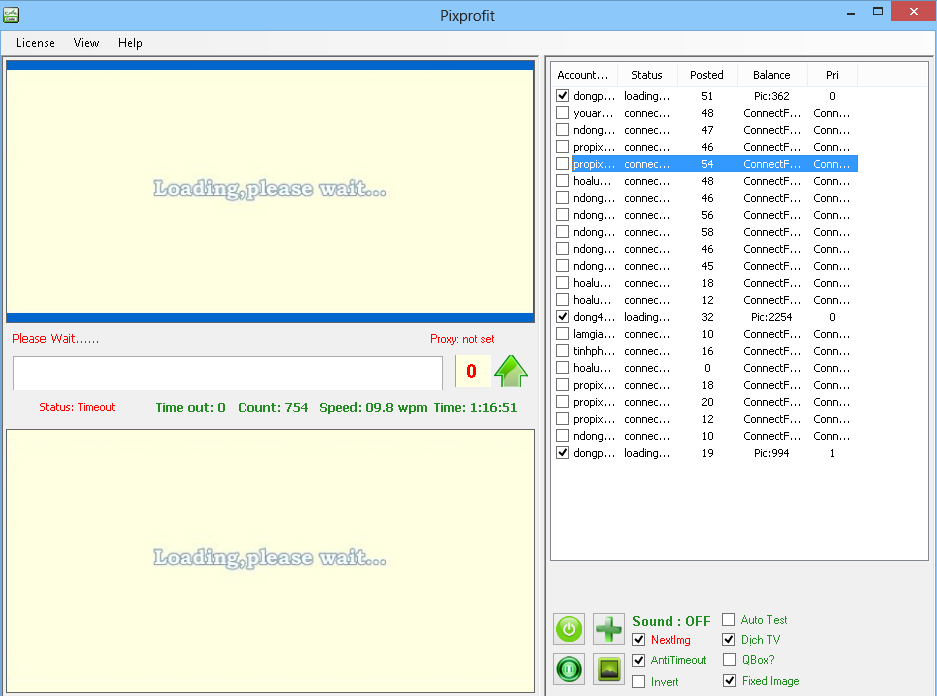Image resolution: width=937 pixels, height=696 pixels.
Task: Click the green power button icon
Action: pos(569,629)
